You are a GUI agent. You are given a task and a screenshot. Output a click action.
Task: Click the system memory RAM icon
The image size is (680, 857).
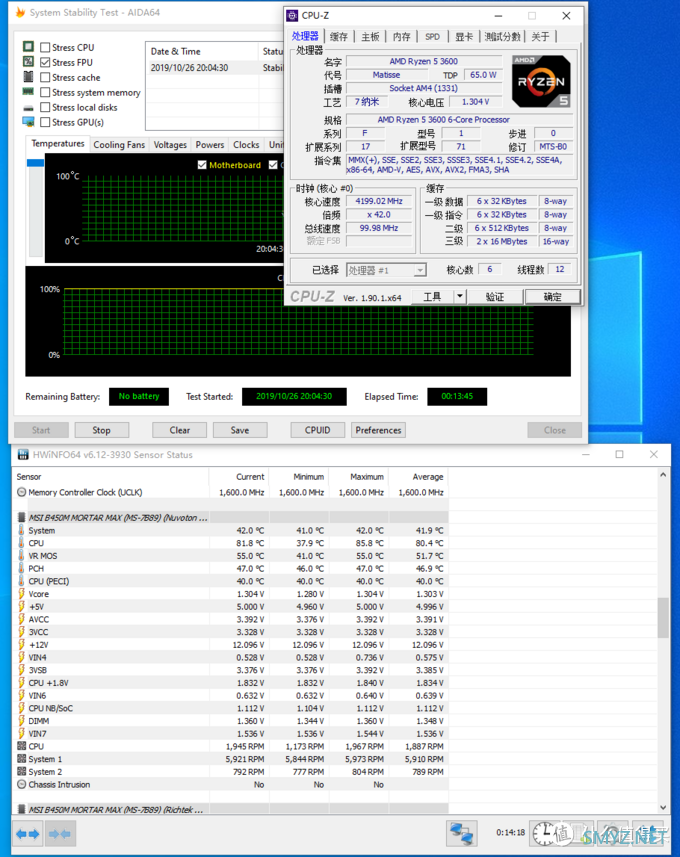[28, 92]
